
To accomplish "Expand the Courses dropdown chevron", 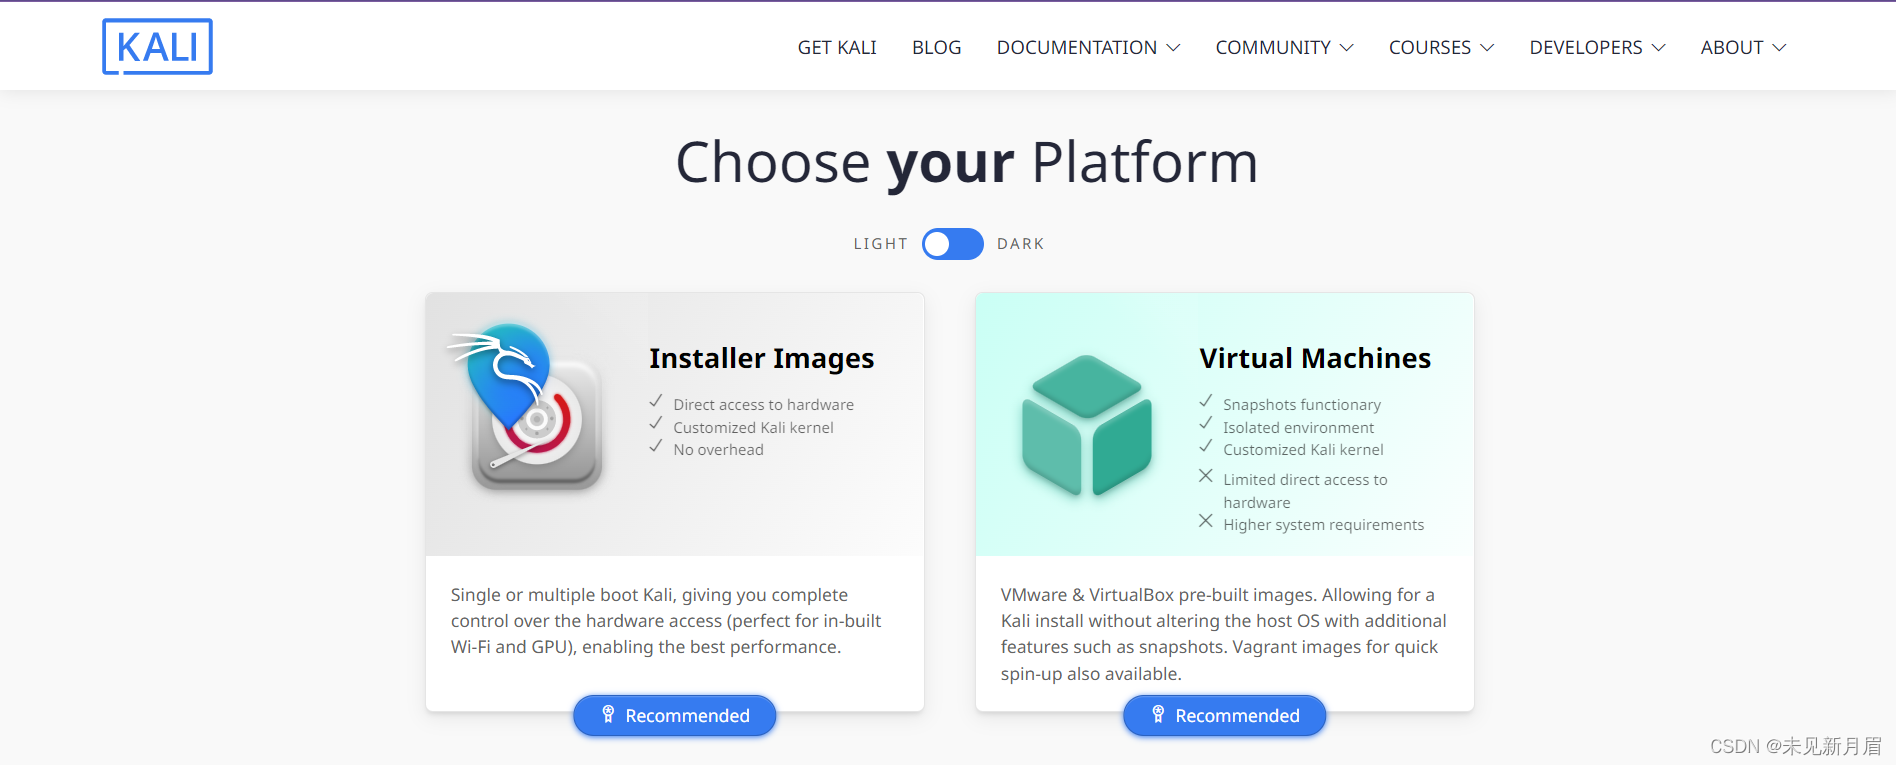I will (x=1487, y=48).
